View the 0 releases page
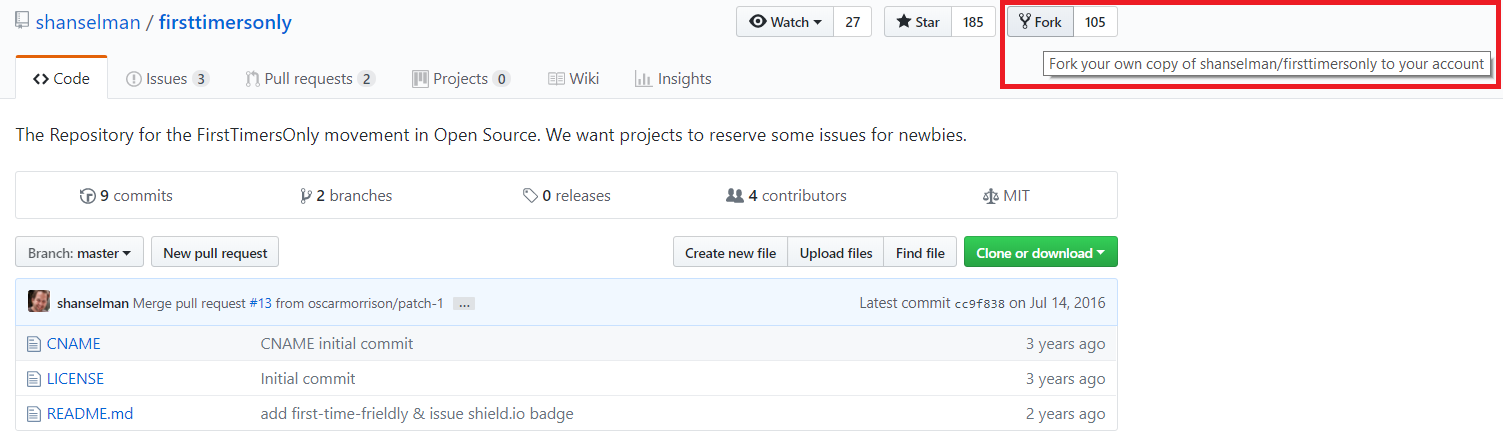Image resolution: width=1503 pixels, height=436 pixels. coord(566,196)
